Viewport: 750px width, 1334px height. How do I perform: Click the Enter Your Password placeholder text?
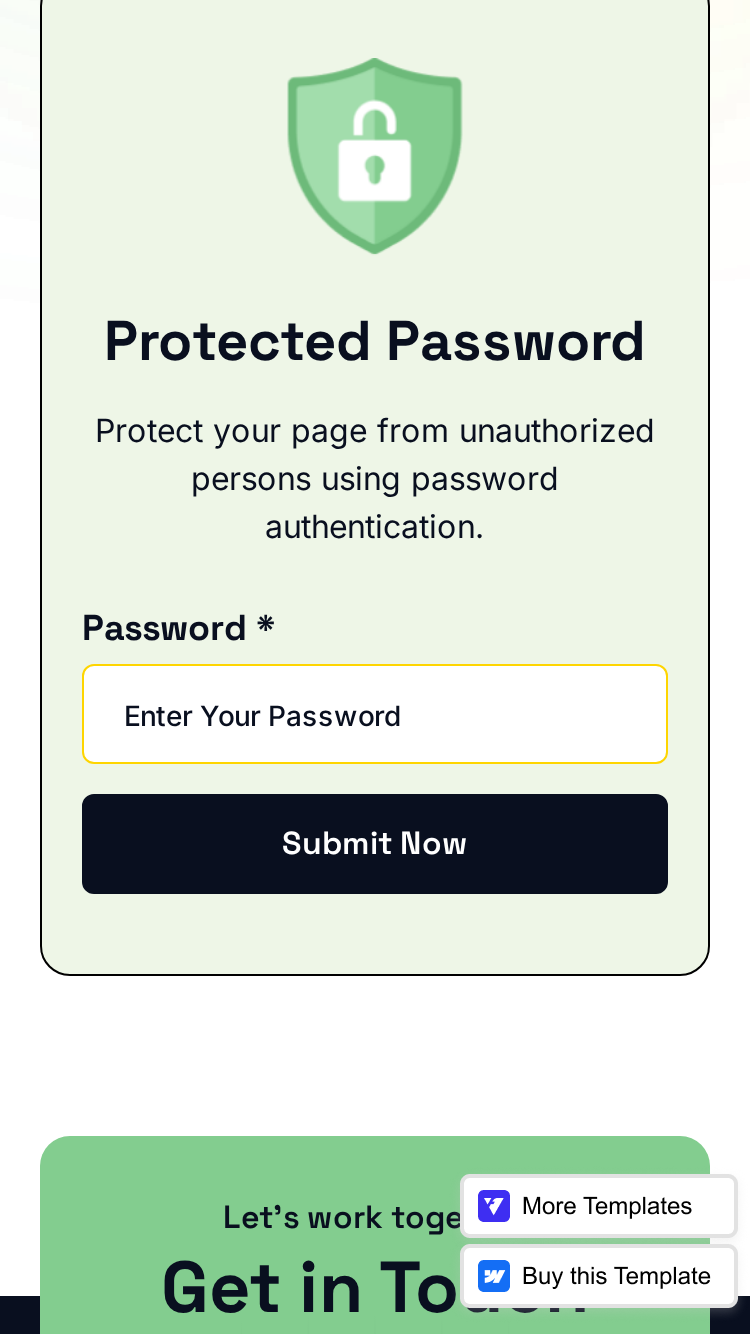[x=263, y=716]
